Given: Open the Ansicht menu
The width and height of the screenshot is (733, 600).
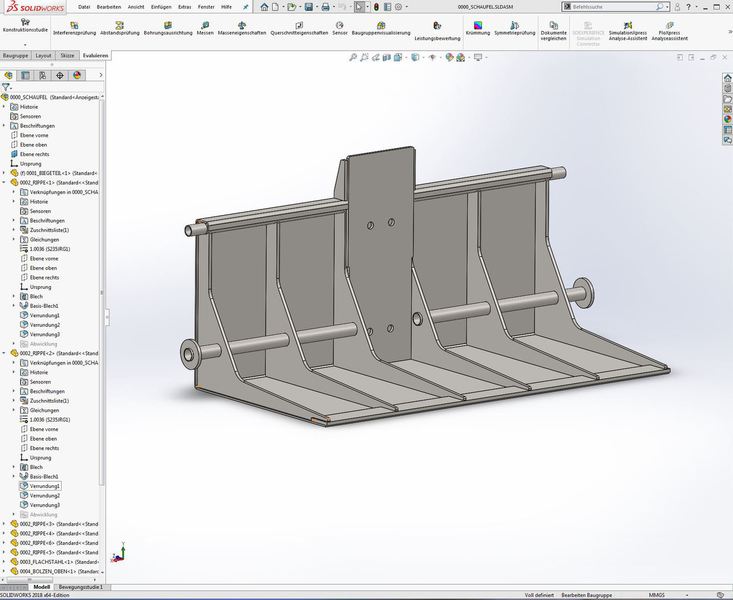Looking at the screenshot, I should pos(136,7).
